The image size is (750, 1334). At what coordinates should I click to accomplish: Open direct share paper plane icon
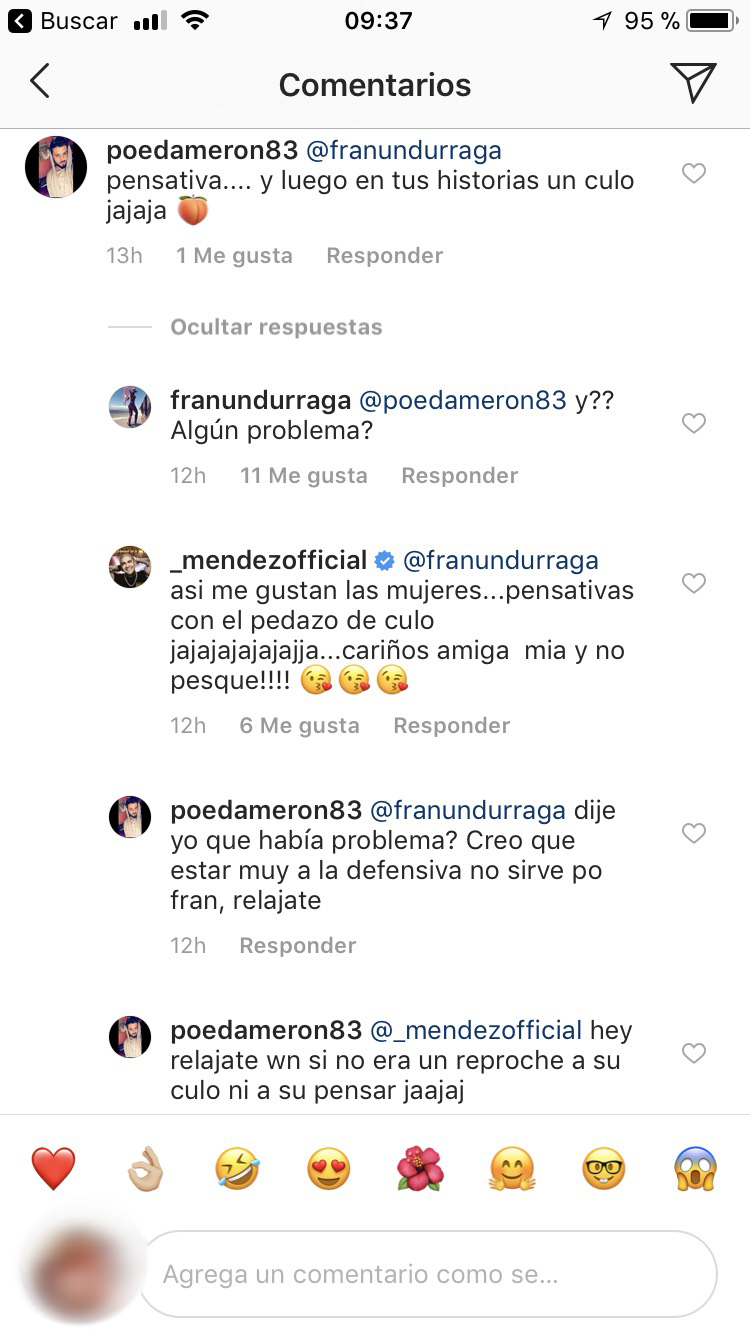pos(693,83)
